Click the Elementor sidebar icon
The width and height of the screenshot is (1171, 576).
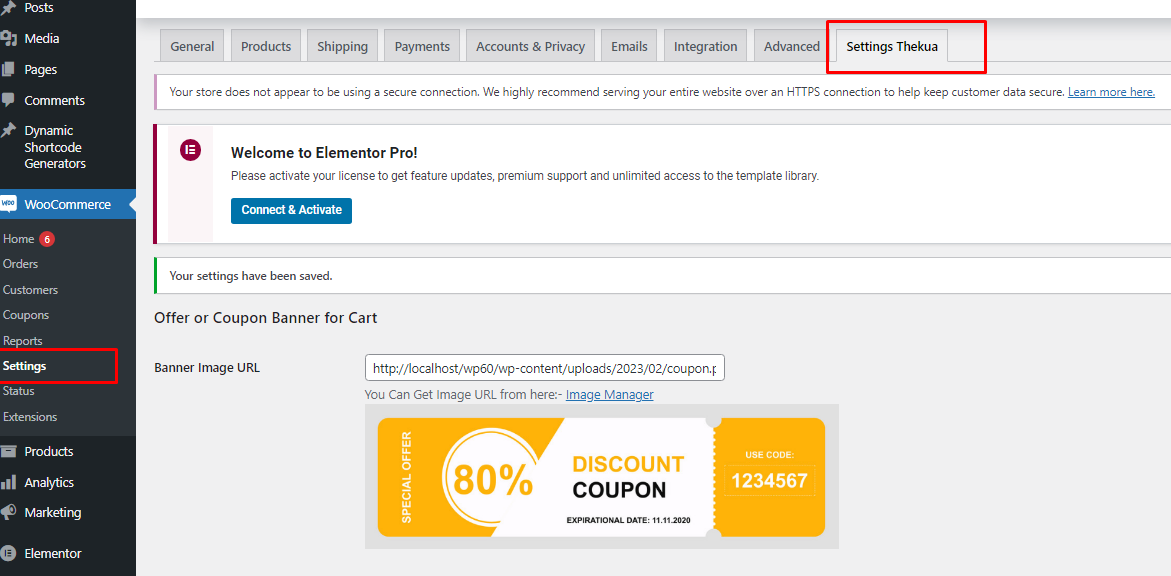[8, 554]
